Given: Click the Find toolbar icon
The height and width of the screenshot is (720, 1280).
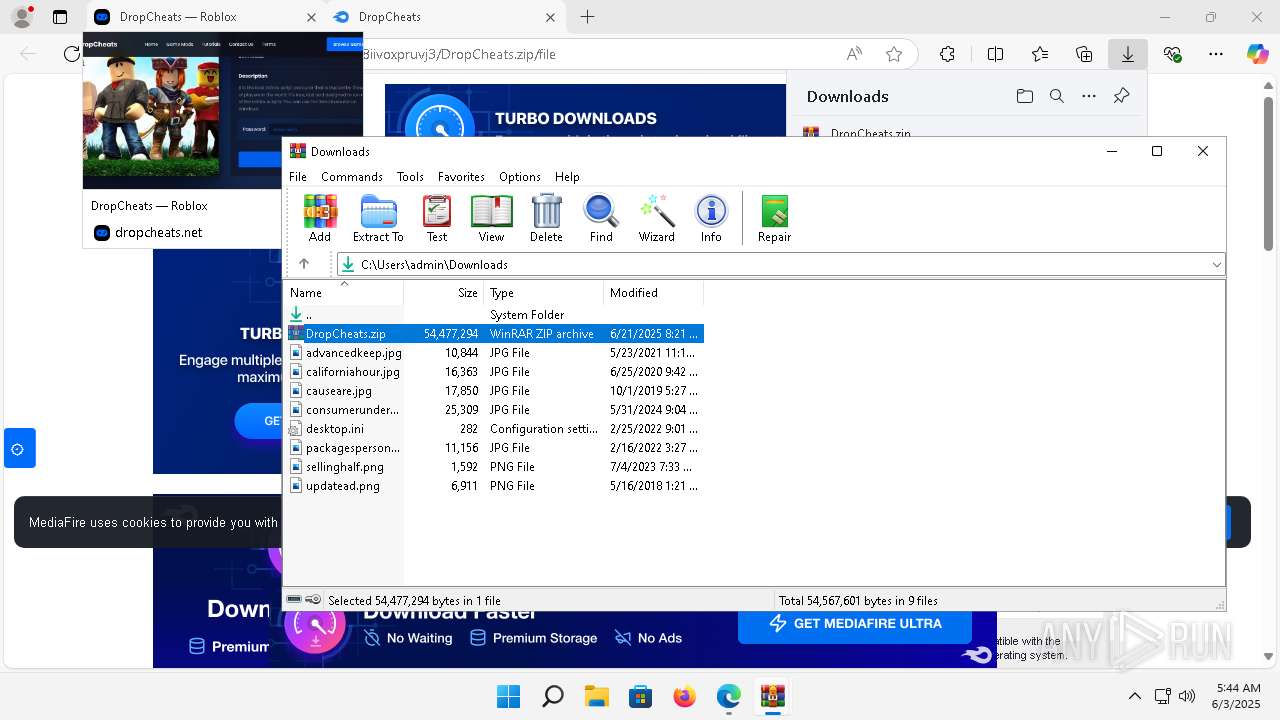Looking at the screenshot, I should (601, 218).
